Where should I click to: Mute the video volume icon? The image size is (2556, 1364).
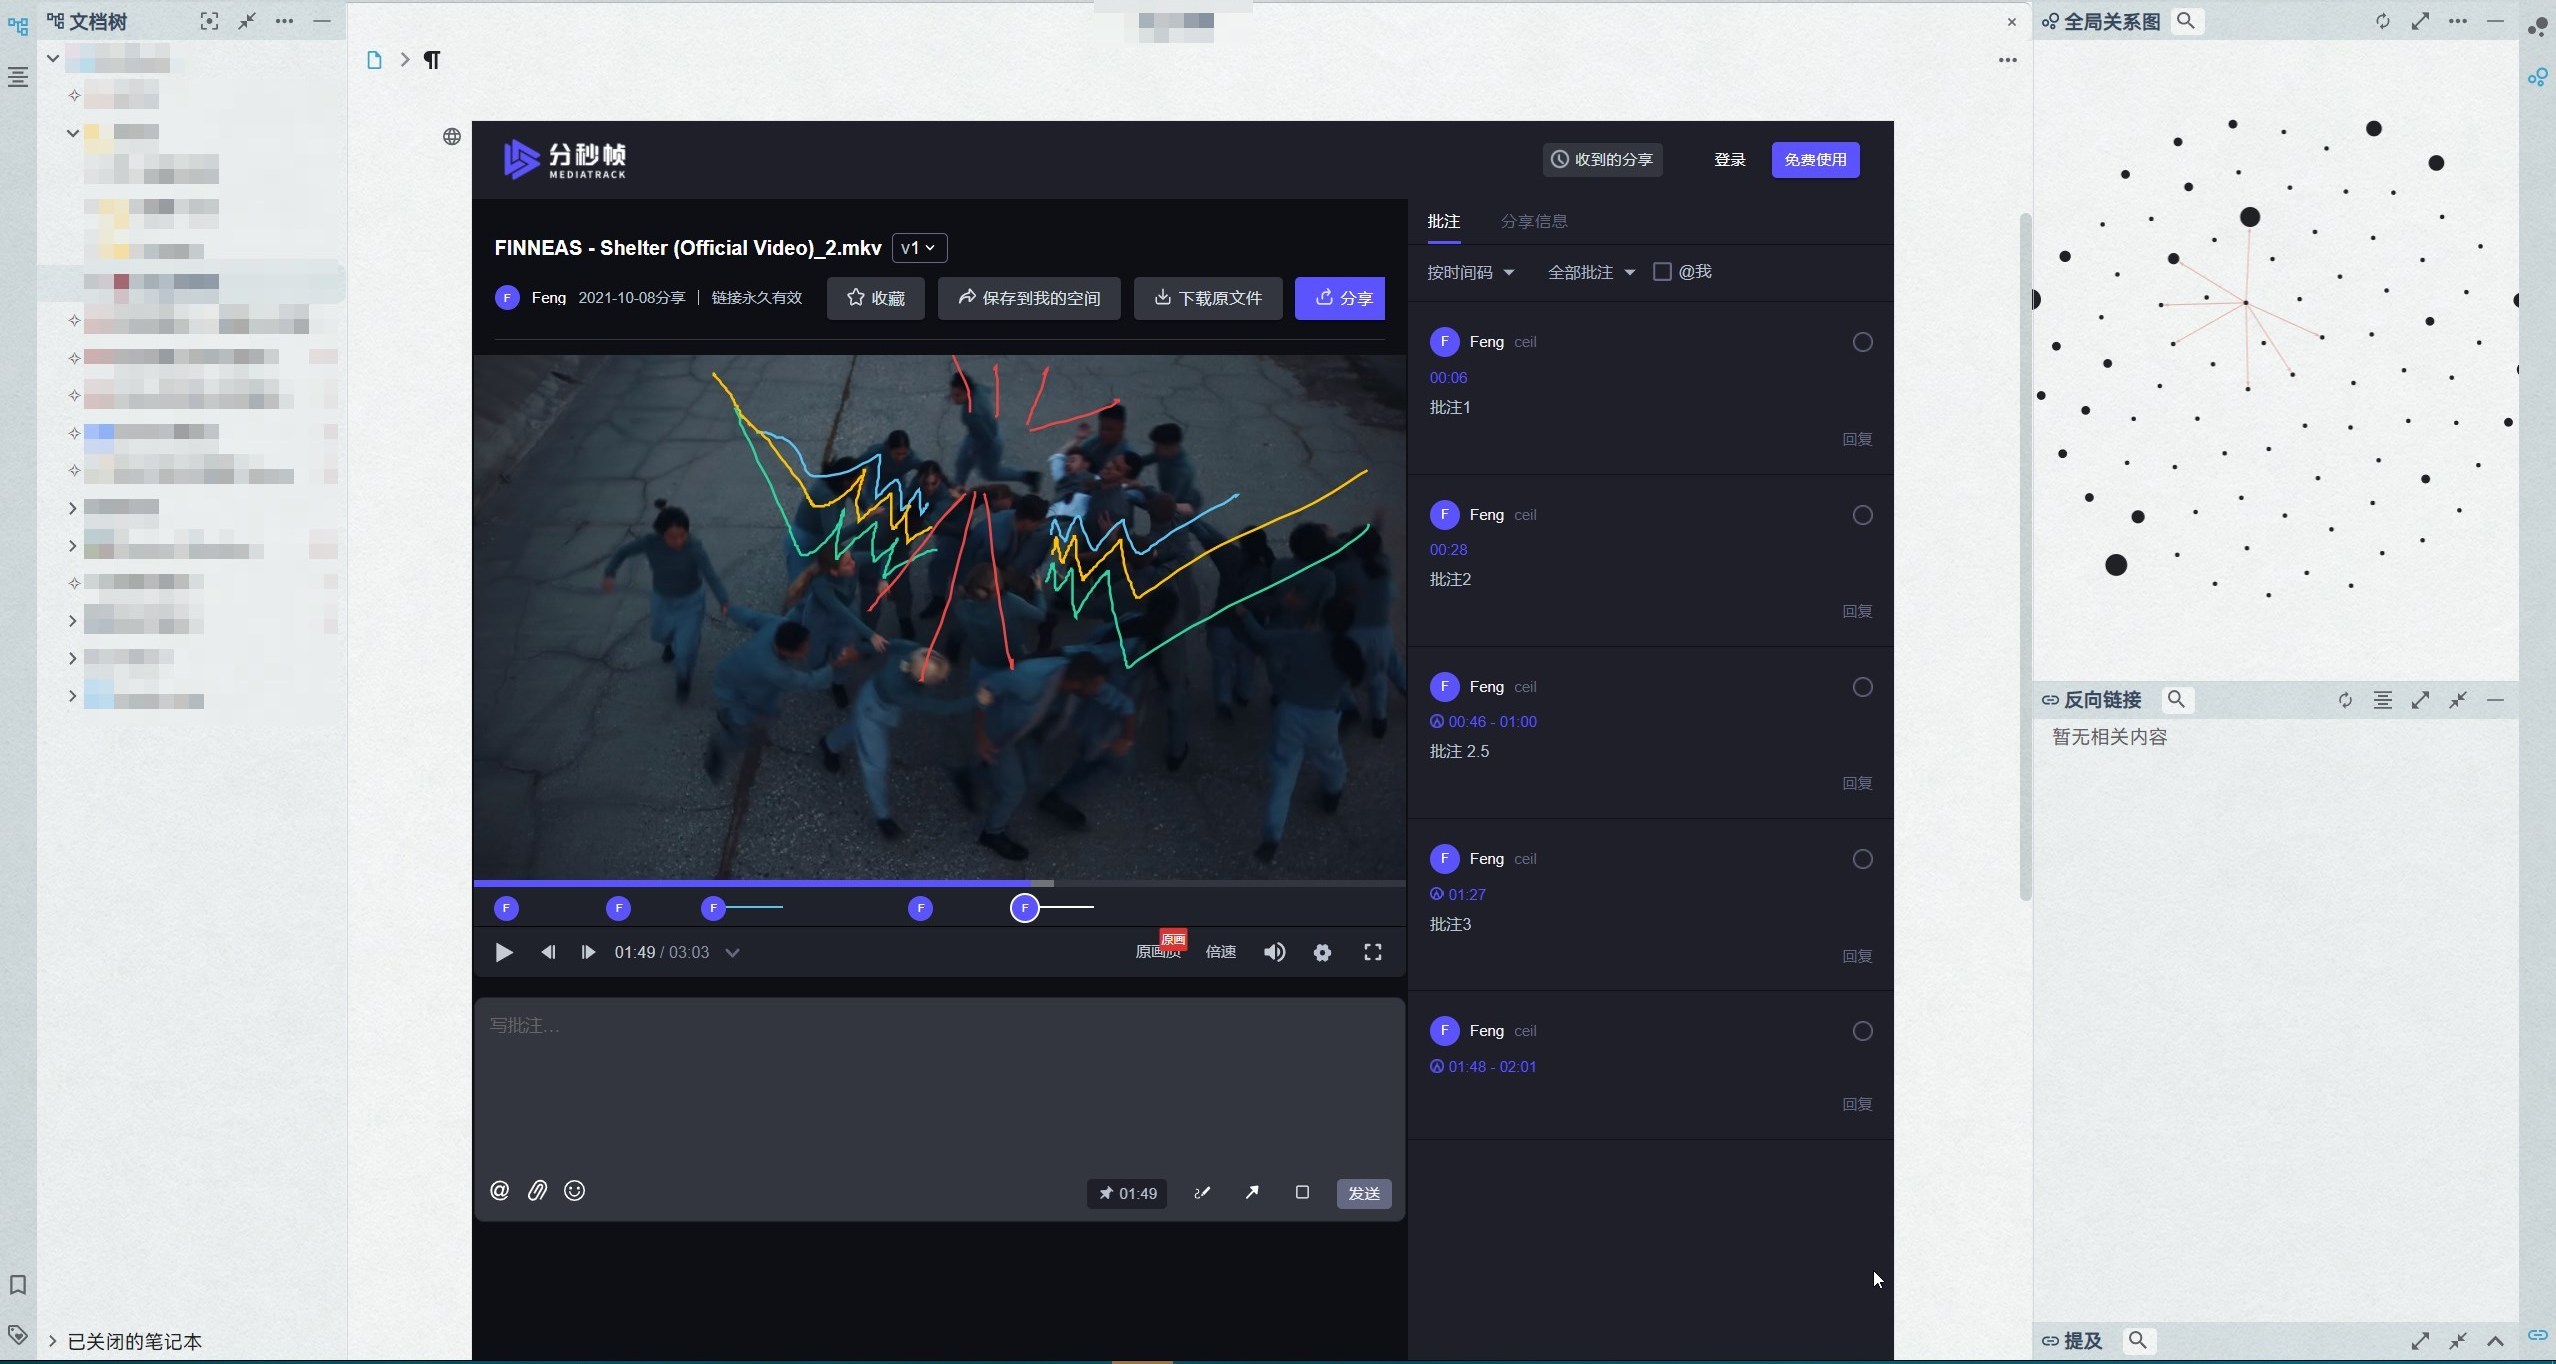coord(1274,952)
